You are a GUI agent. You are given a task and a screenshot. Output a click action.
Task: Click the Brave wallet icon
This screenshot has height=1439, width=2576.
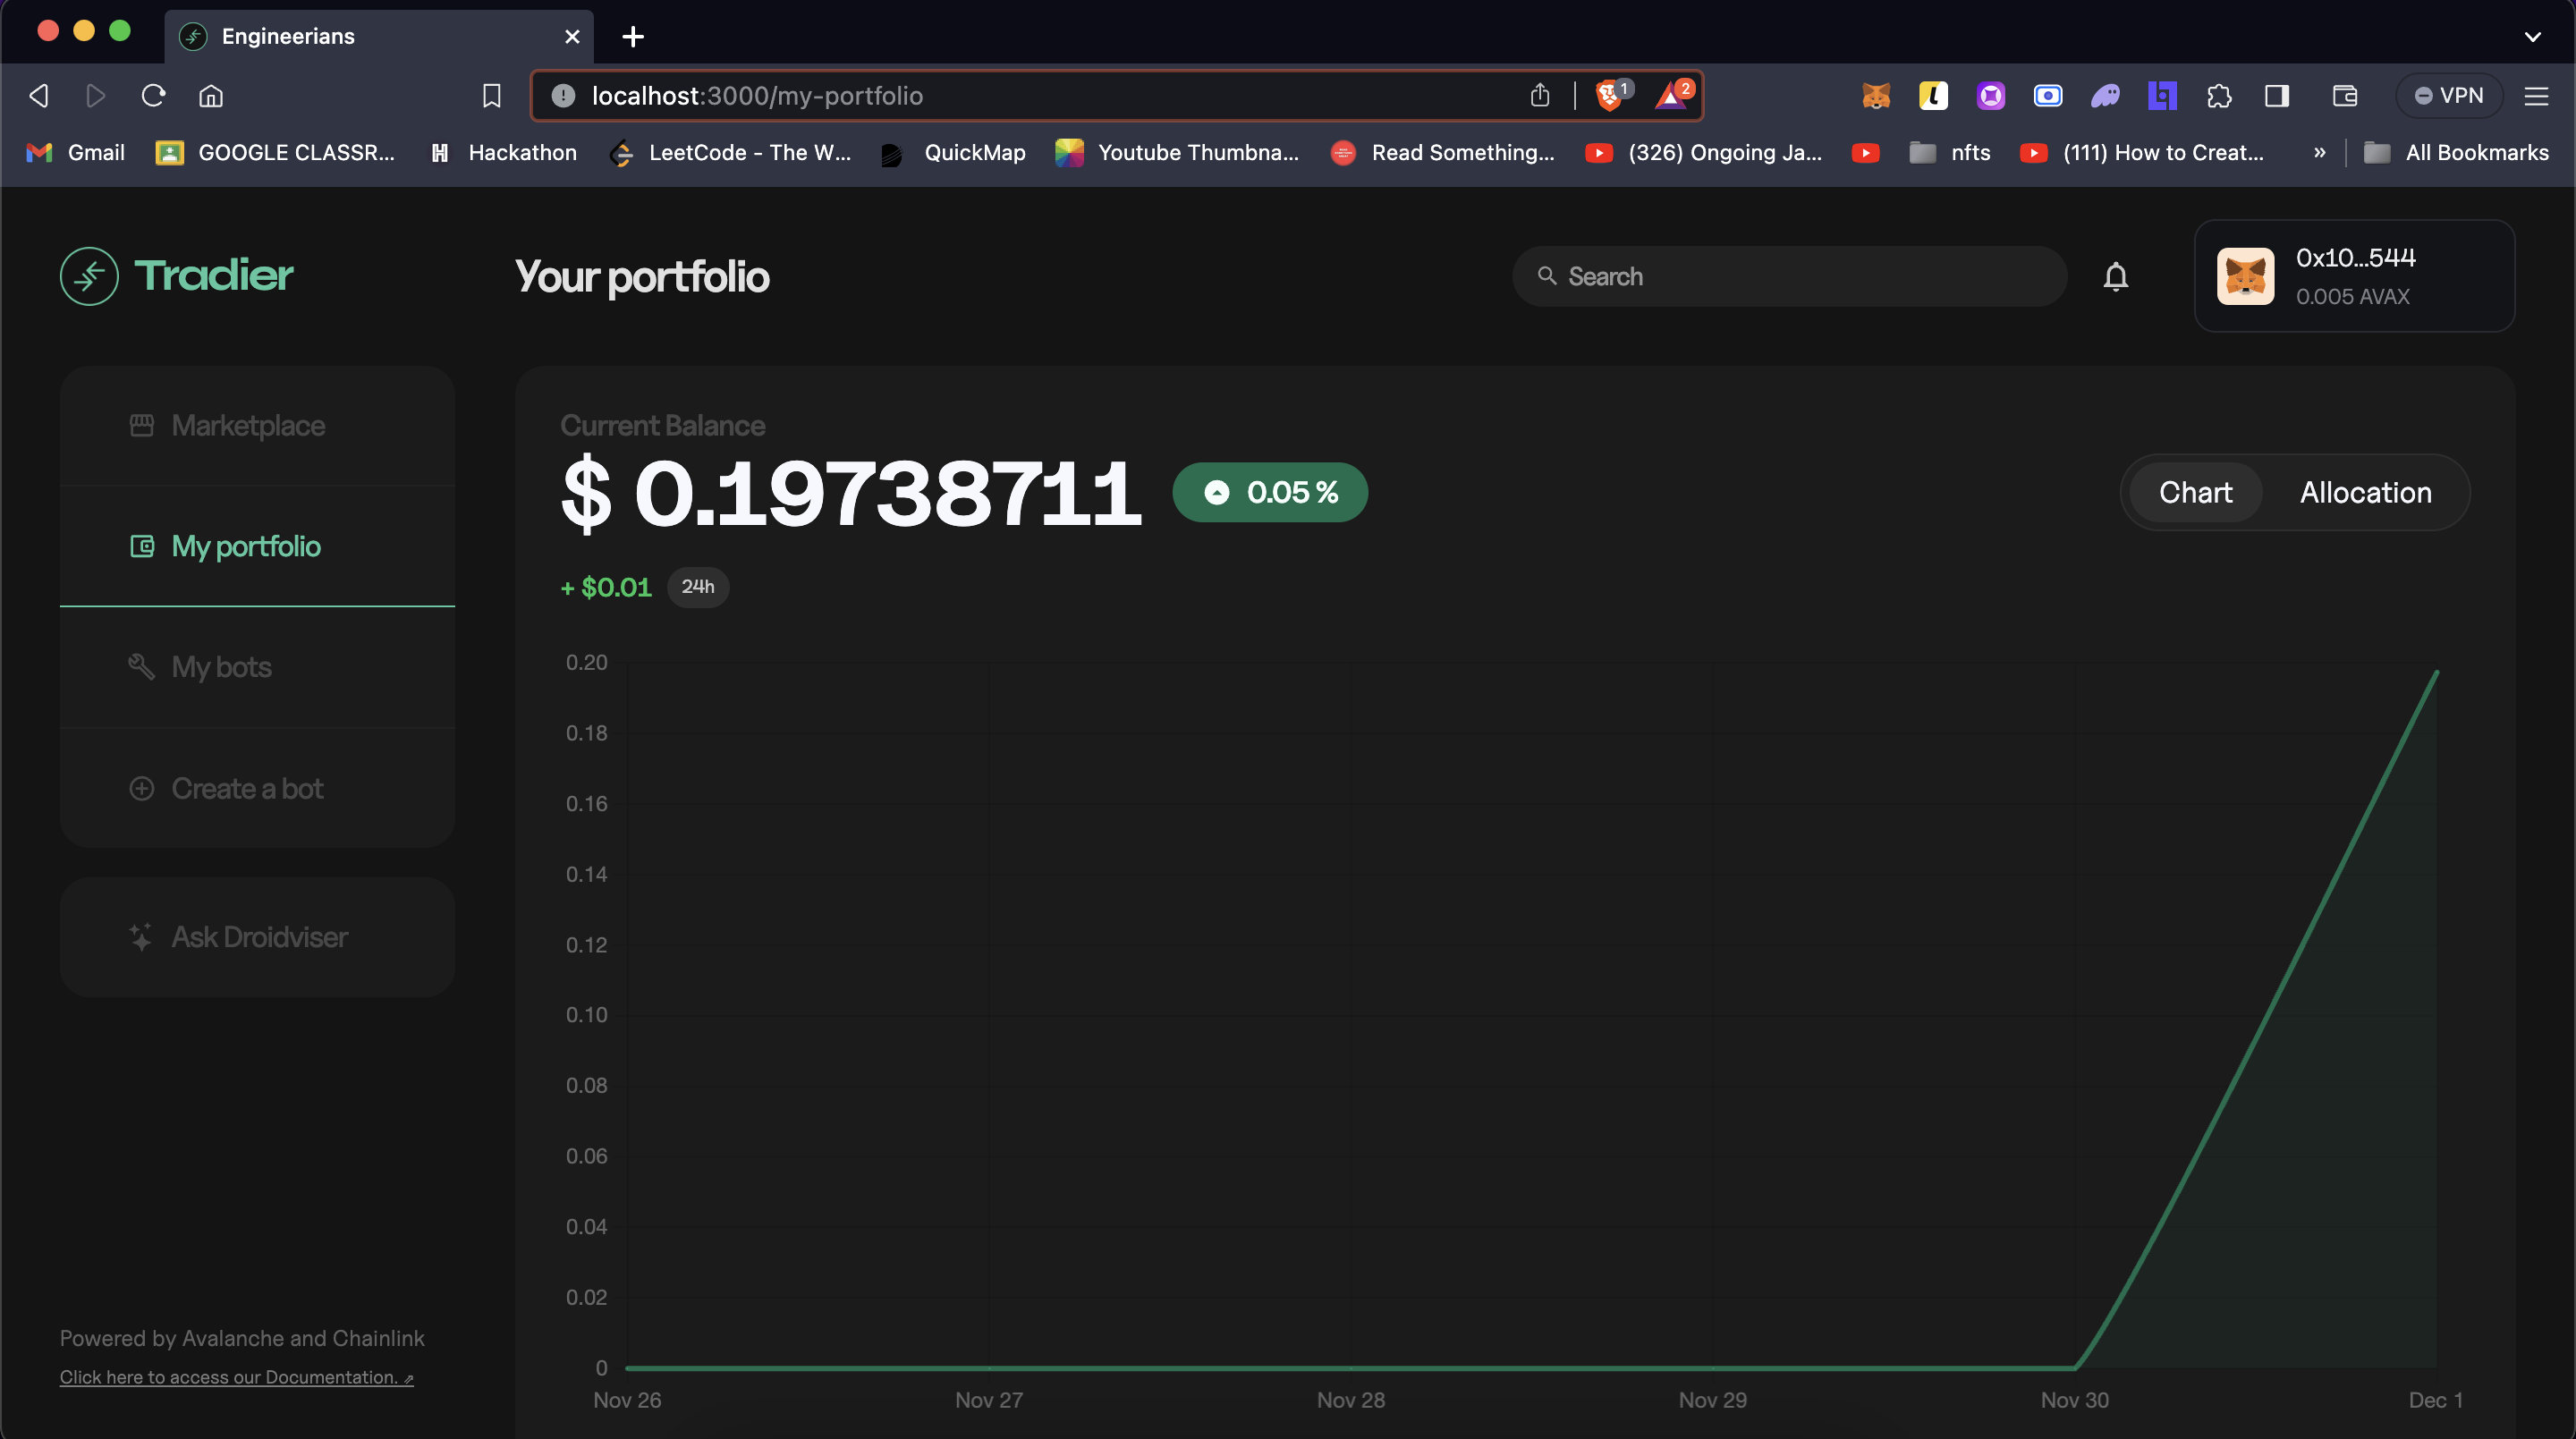click(x=2344, y=96)
